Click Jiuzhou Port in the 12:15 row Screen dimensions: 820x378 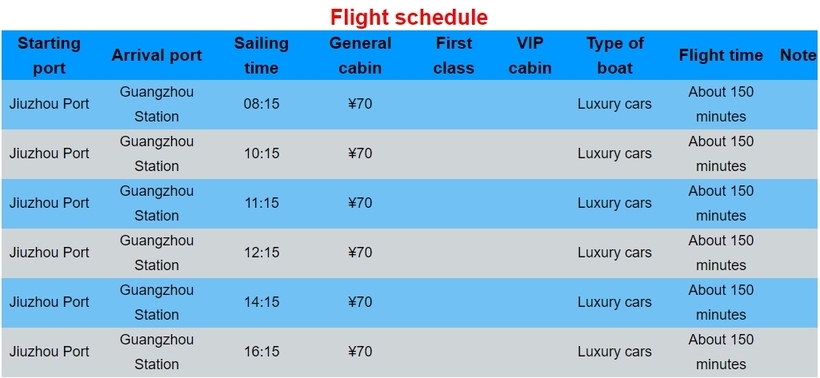49,253
